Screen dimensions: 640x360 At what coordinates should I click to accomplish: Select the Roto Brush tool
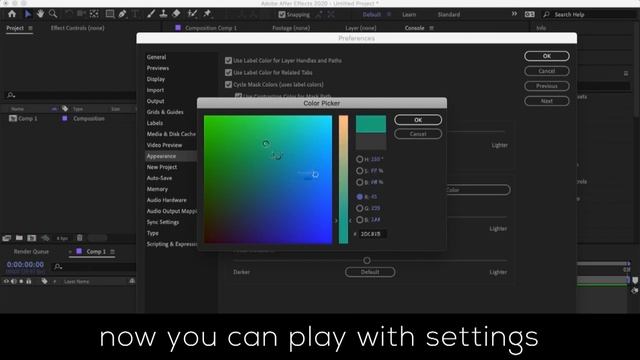(x=192, y=14)
